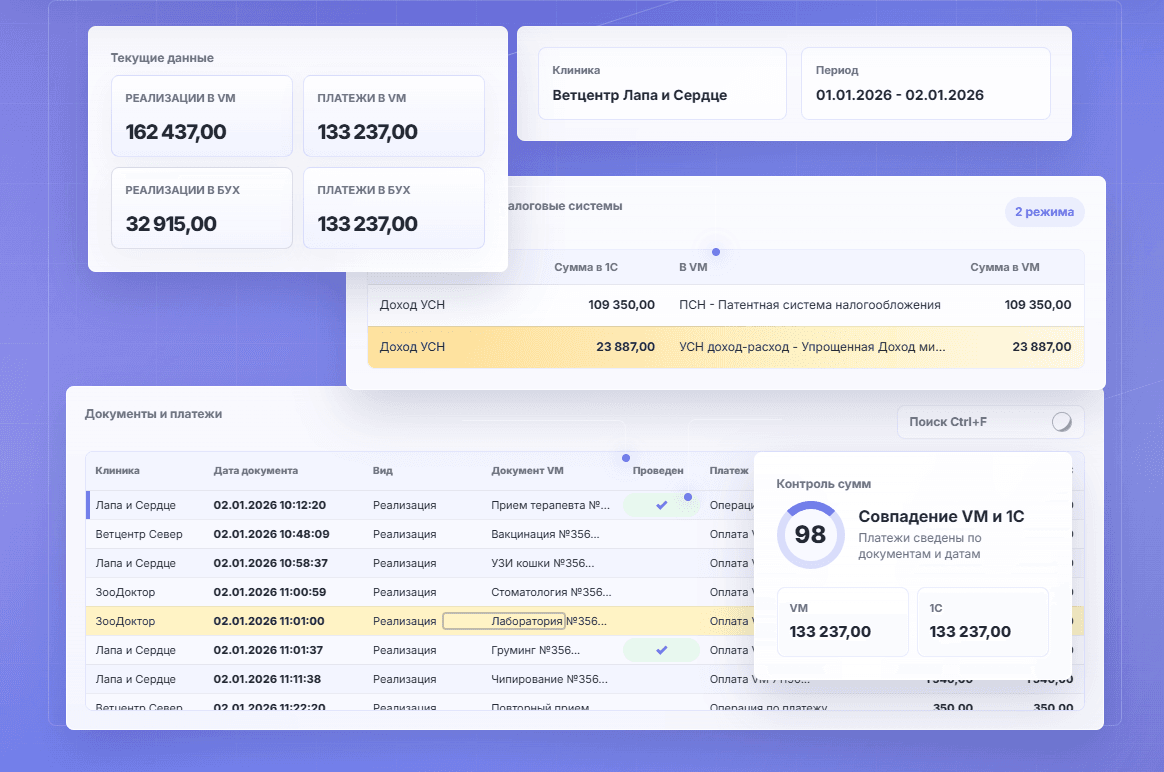Open the Реализации в БУХ card
This screenshot has height=772, width=1164.
[x=202, y=208]
